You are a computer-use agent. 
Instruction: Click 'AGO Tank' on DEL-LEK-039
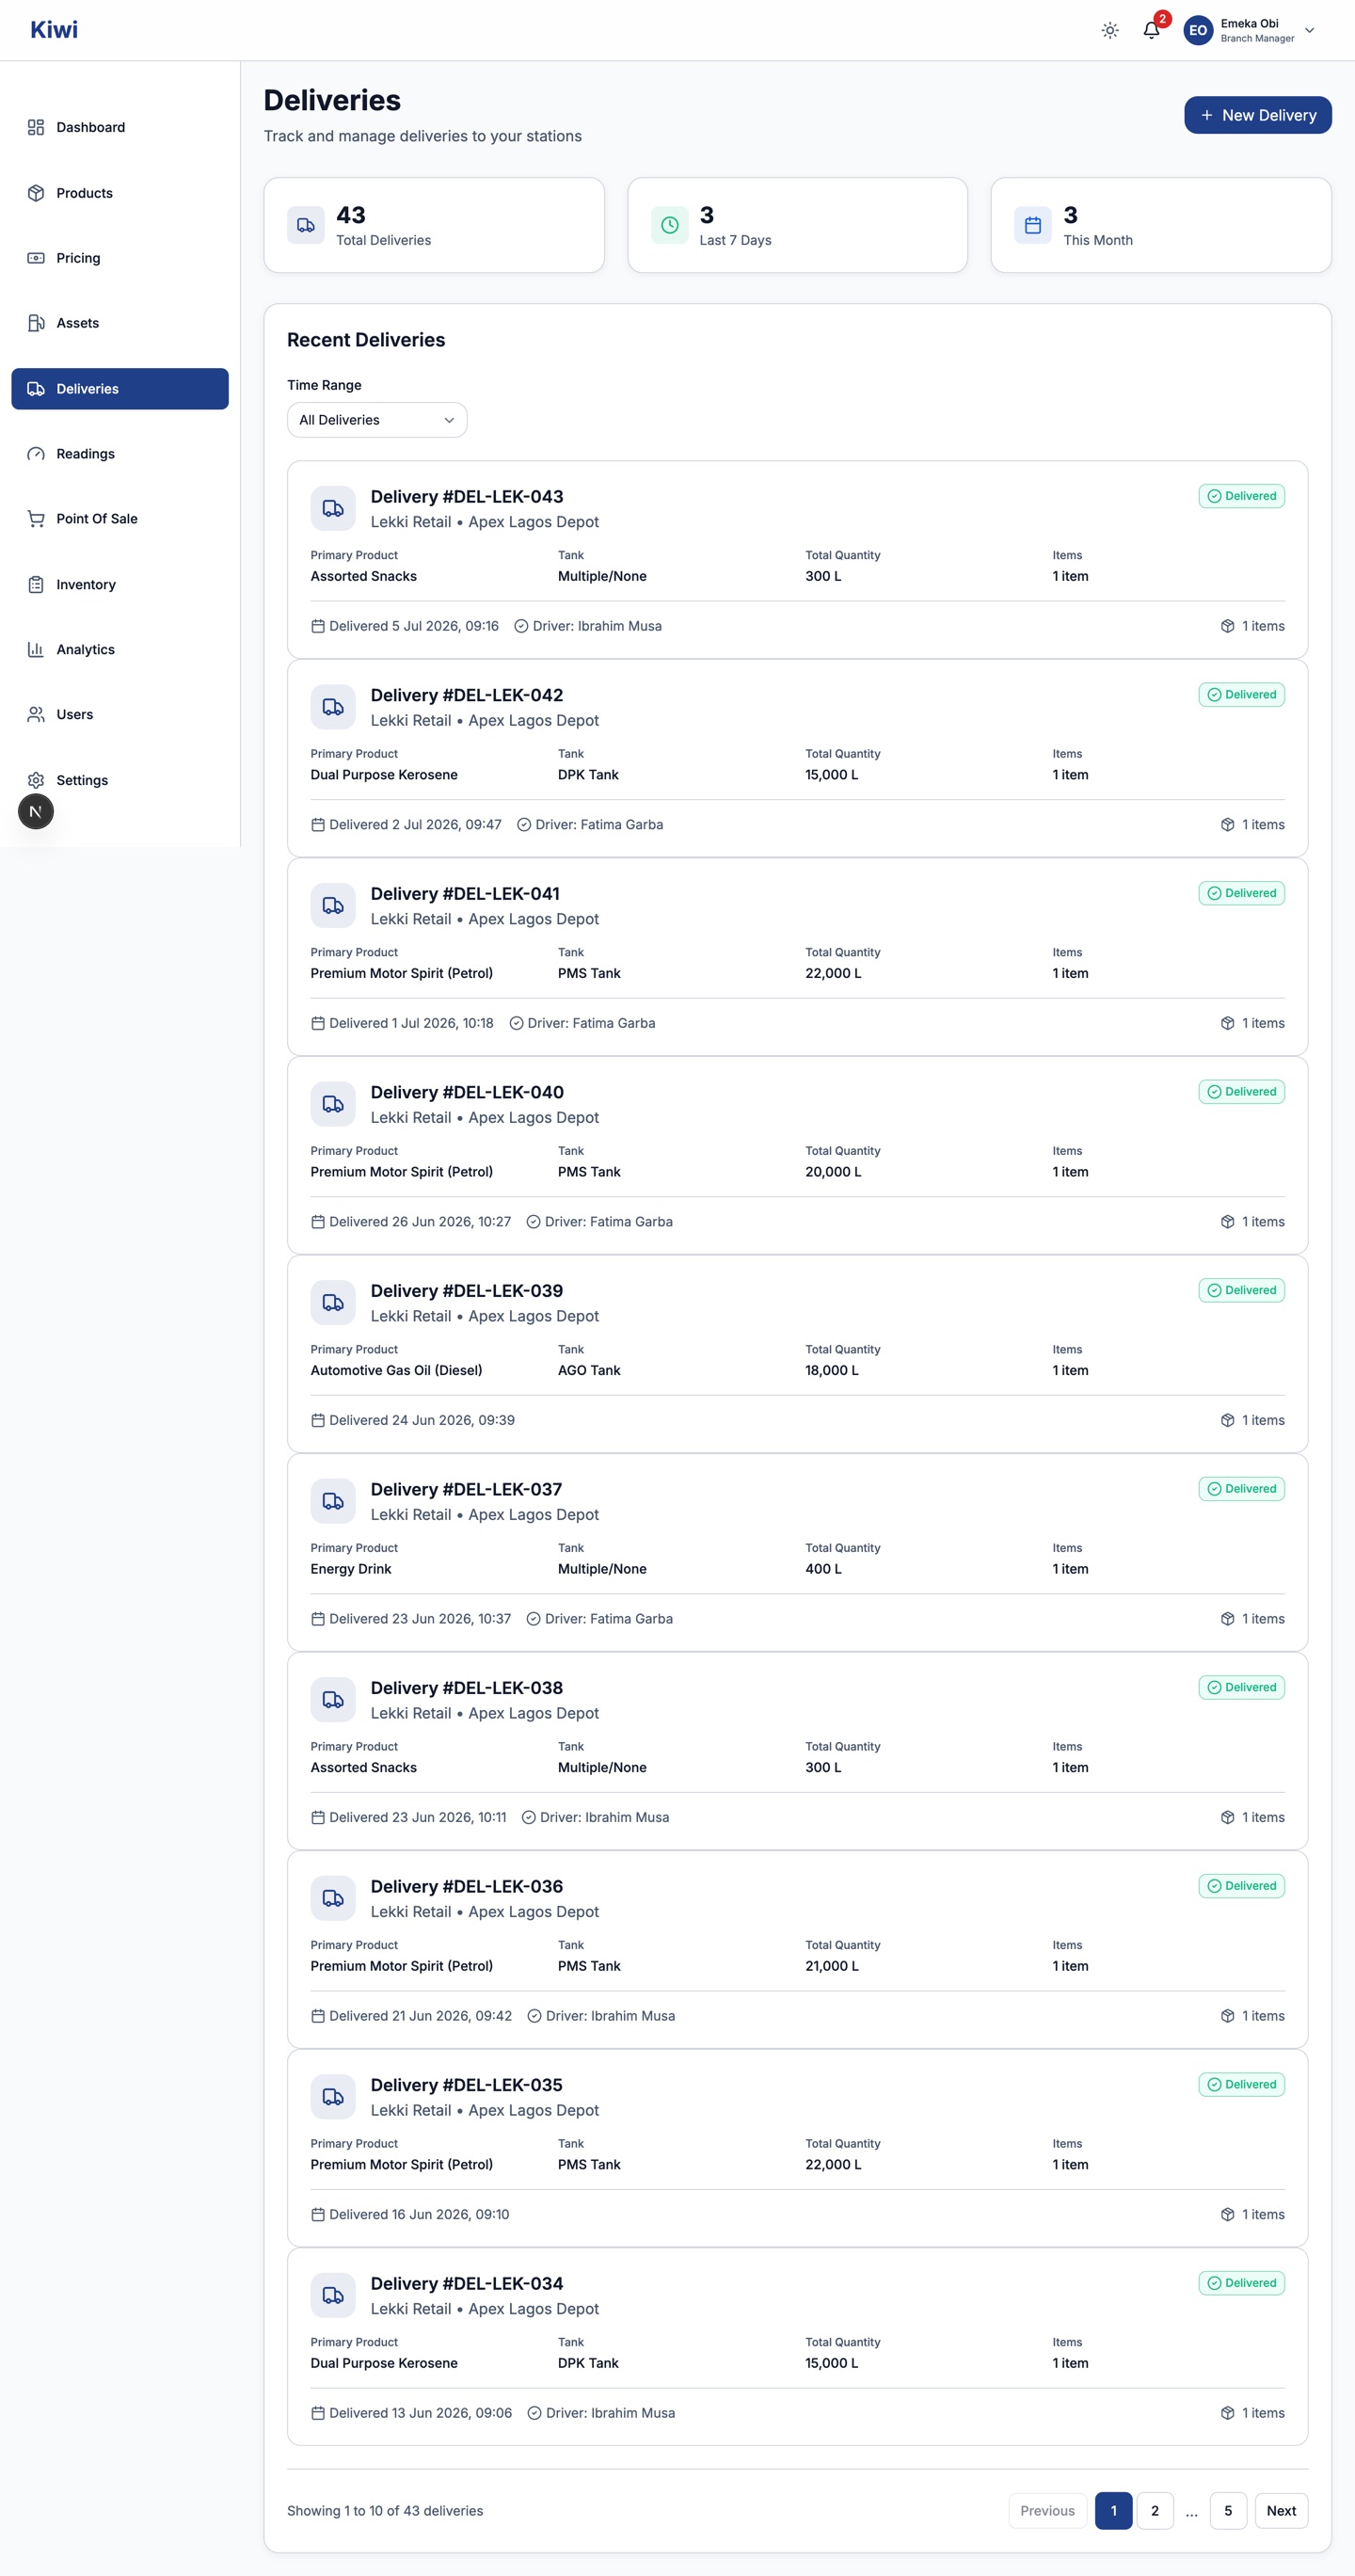tap(589, 1370)
